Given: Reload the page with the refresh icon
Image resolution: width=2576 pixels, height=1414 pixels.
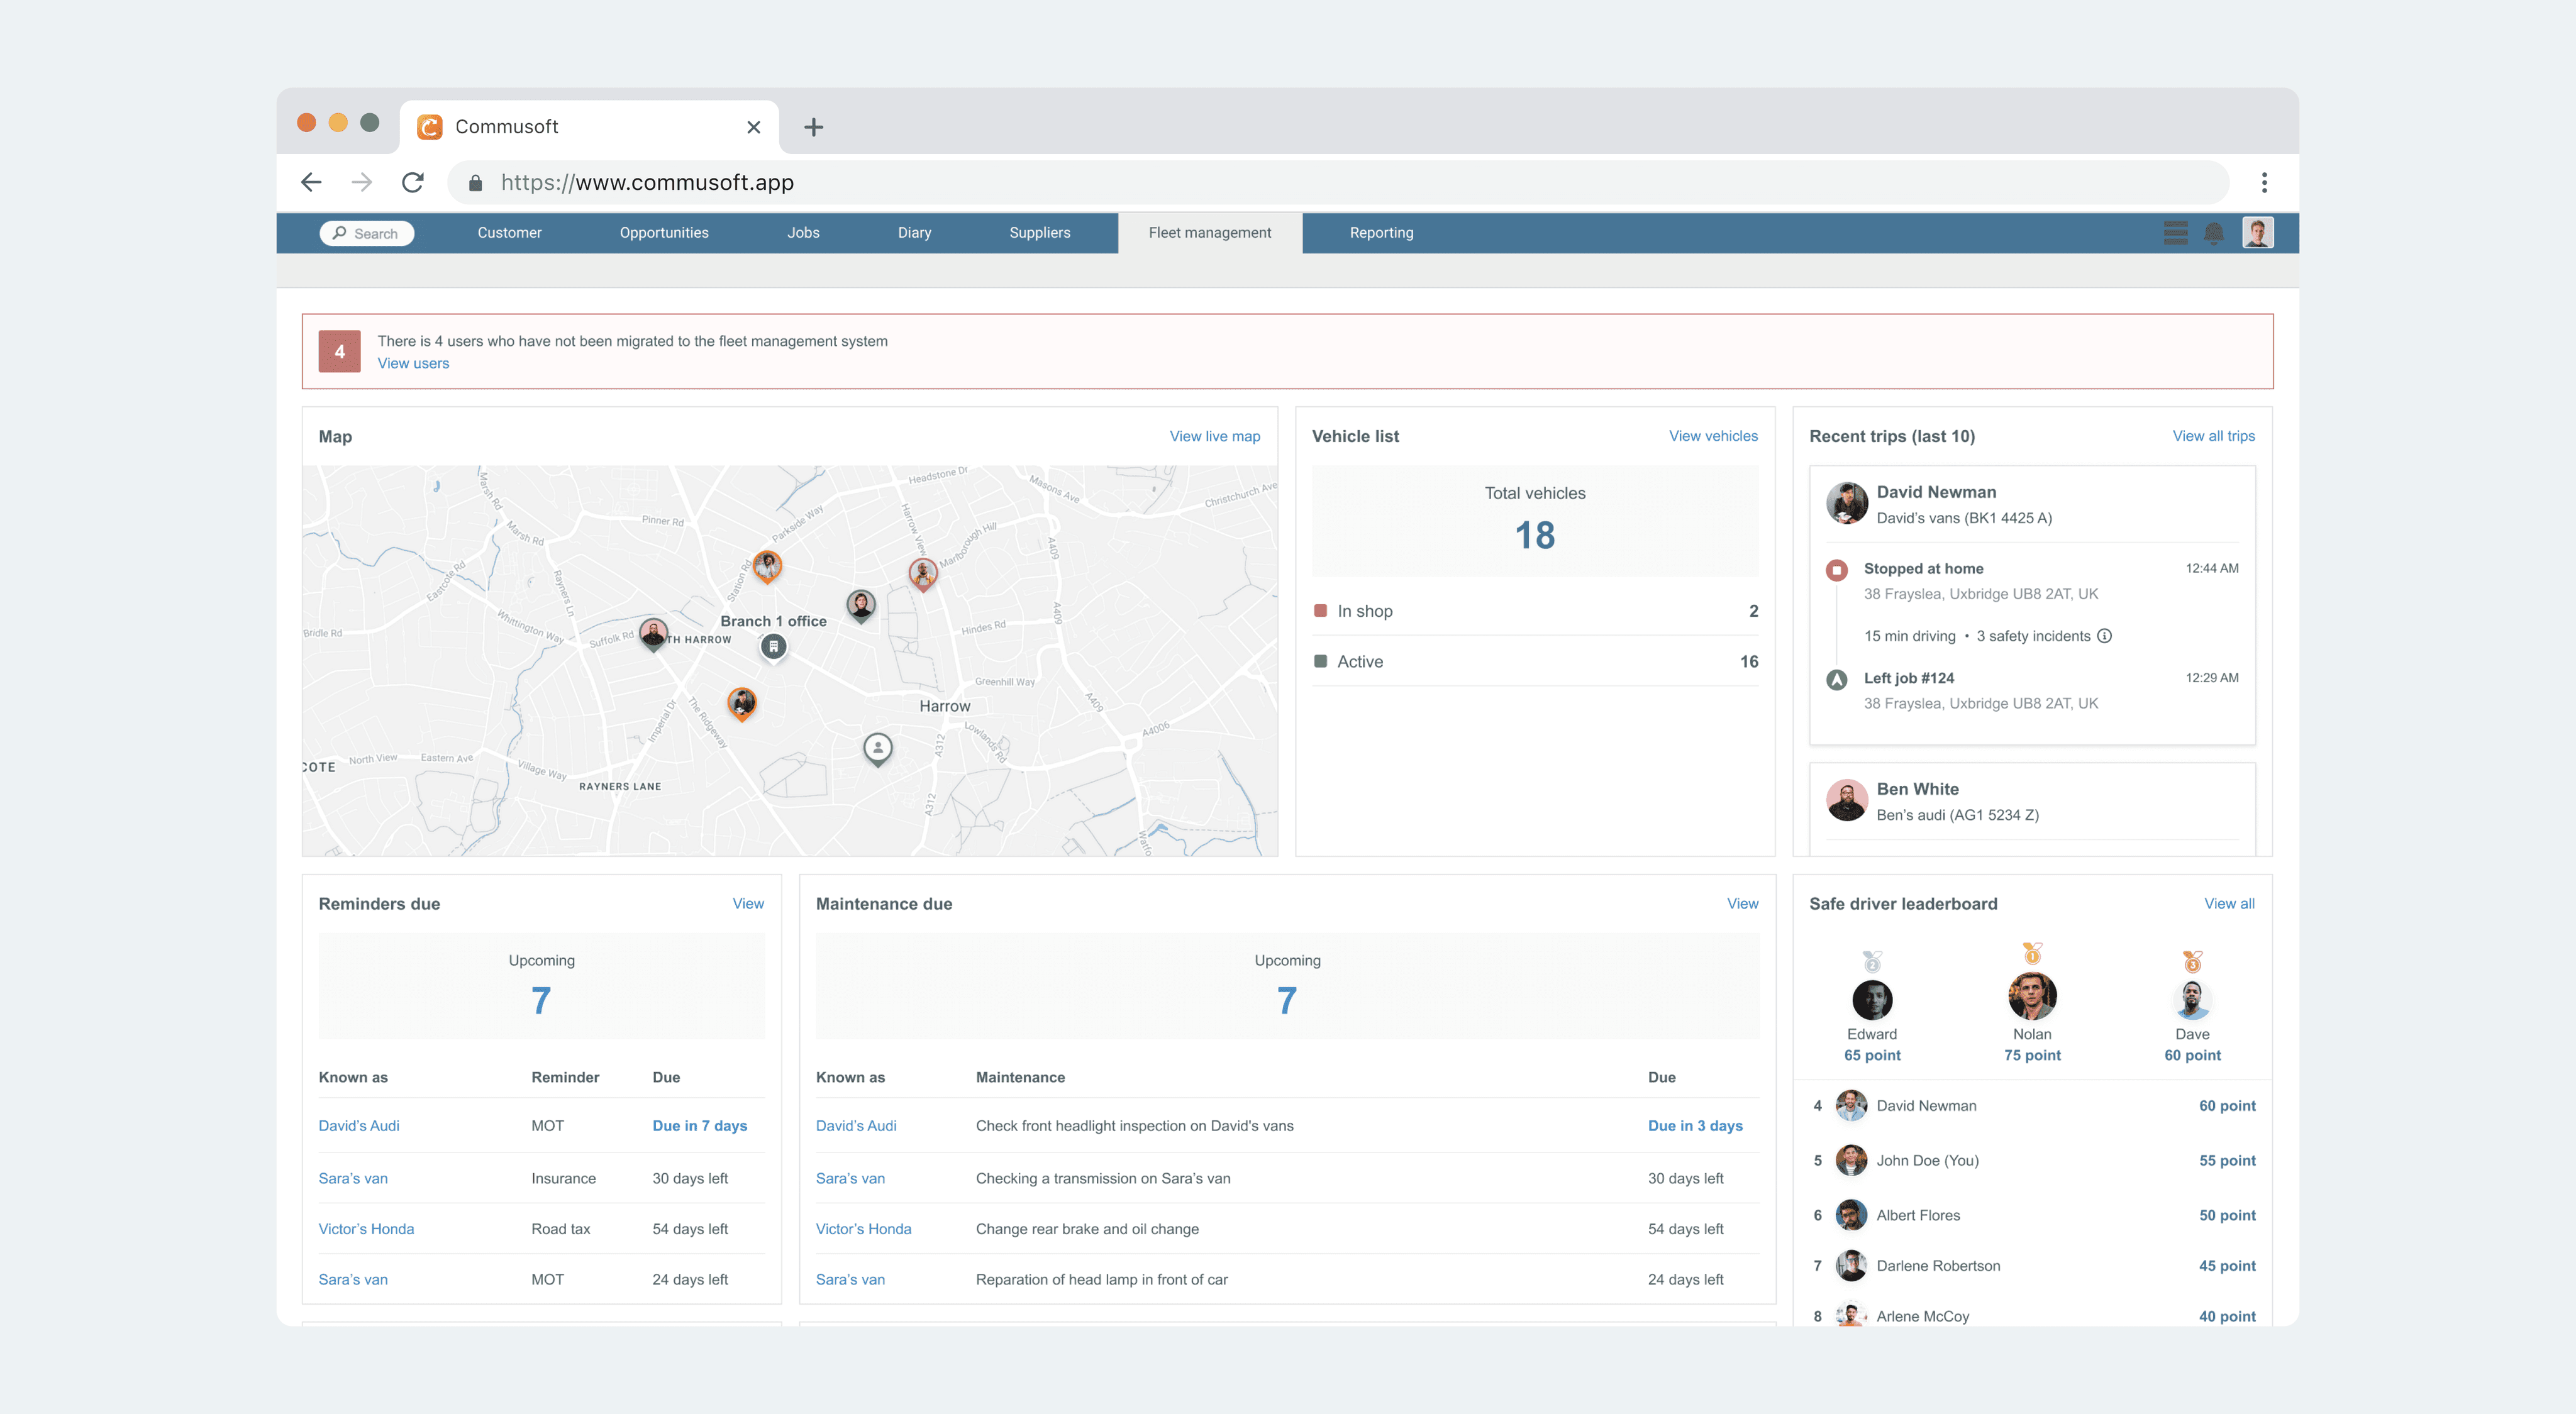Looking at the screenshot, I should point(413,182).
